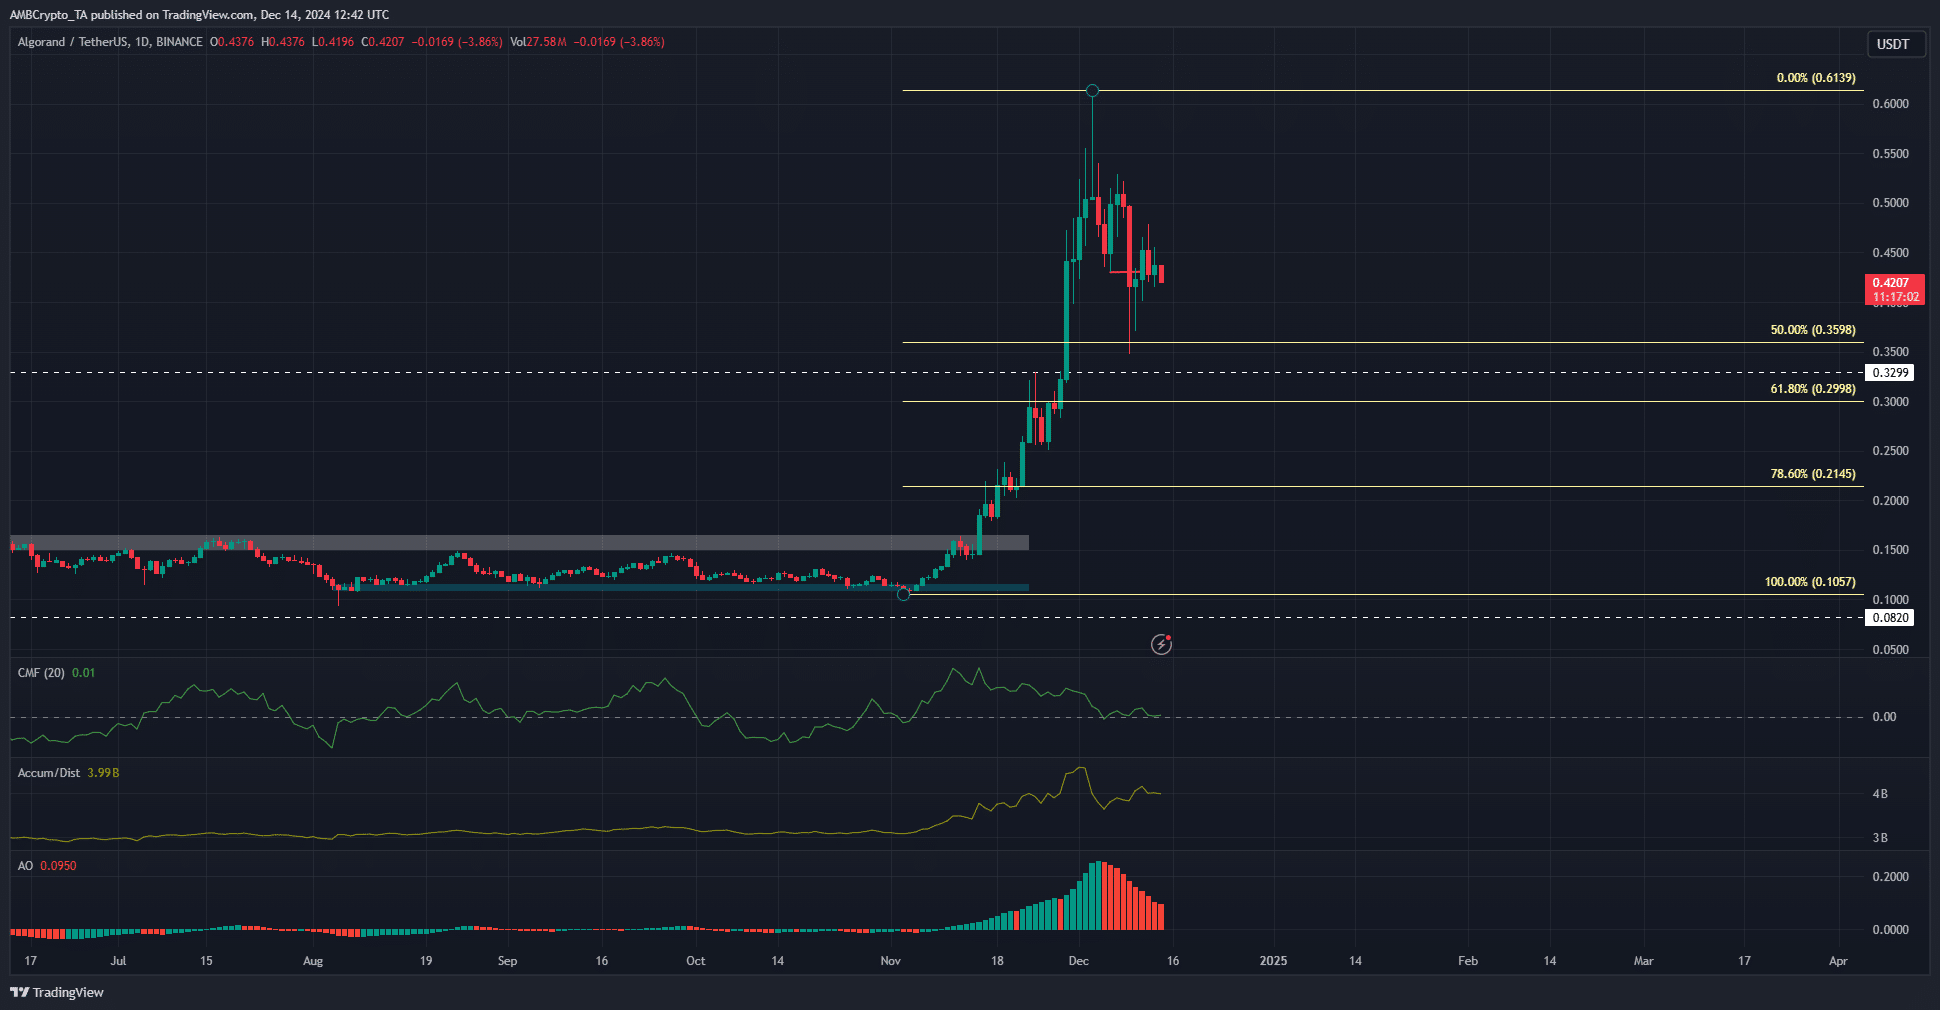This screenshot has width=1940, height=1010.
Task: Click the 61.80% (0.2998) Fibonacci label
Action: pos(1812,389)
